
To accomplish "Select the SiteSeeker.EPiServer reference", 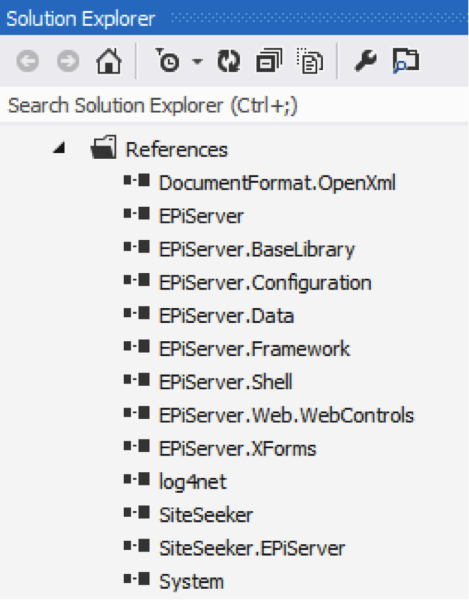I will (252, 548).
